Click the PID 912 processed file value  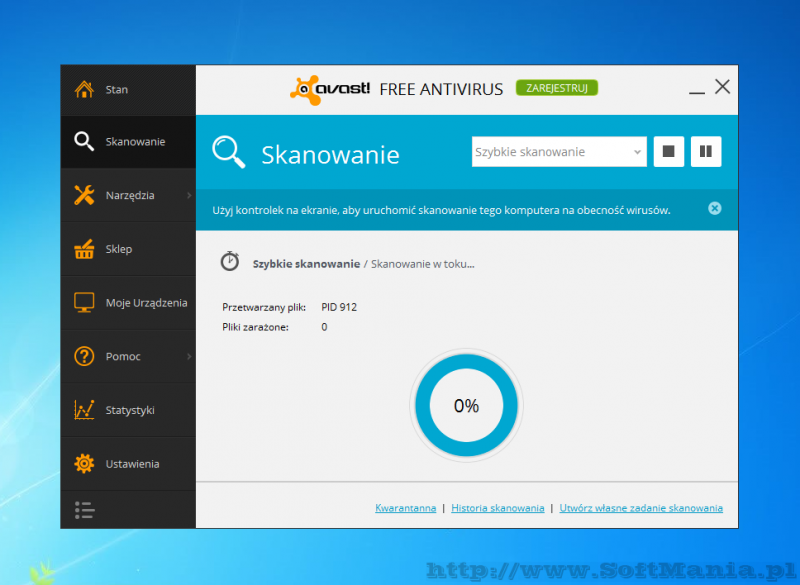click(x=339, y=307)
